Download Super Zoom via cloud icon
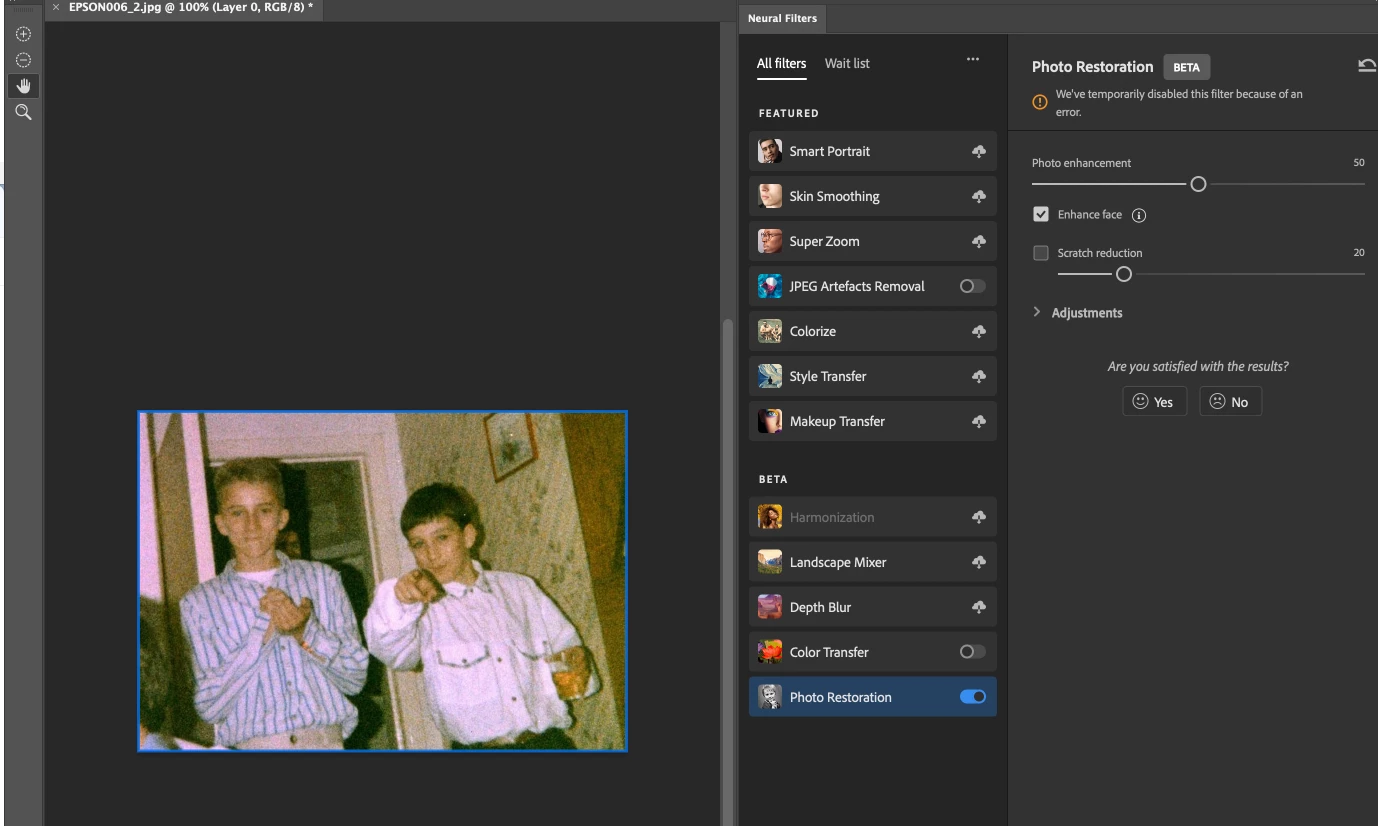The width and height of the screenshot is (1378, 826). pyautogui.click(x=979, y=241)
